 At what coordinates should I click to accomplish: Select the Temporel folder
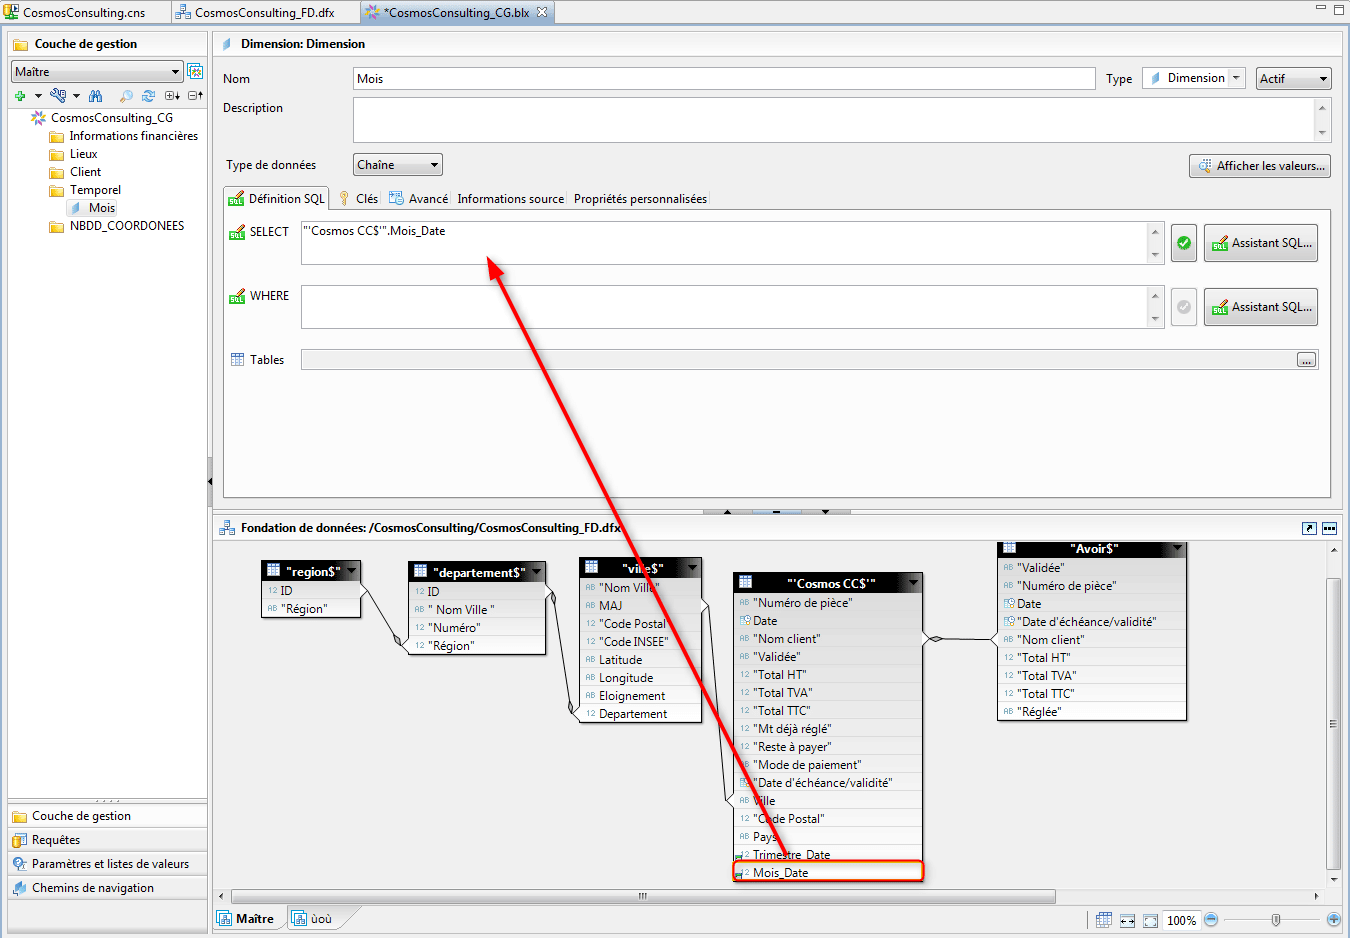coord(86,190)
